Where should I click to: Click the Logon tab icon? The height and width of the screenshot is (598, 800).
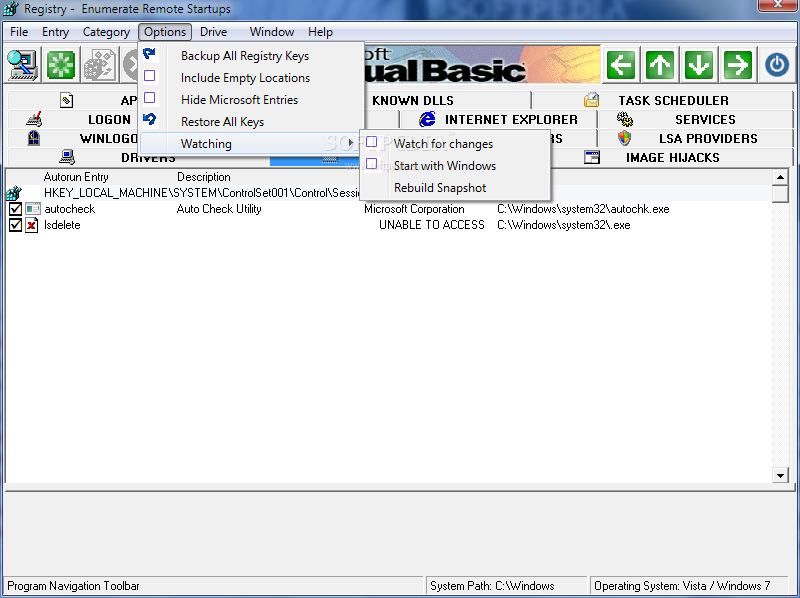[34, 119]
